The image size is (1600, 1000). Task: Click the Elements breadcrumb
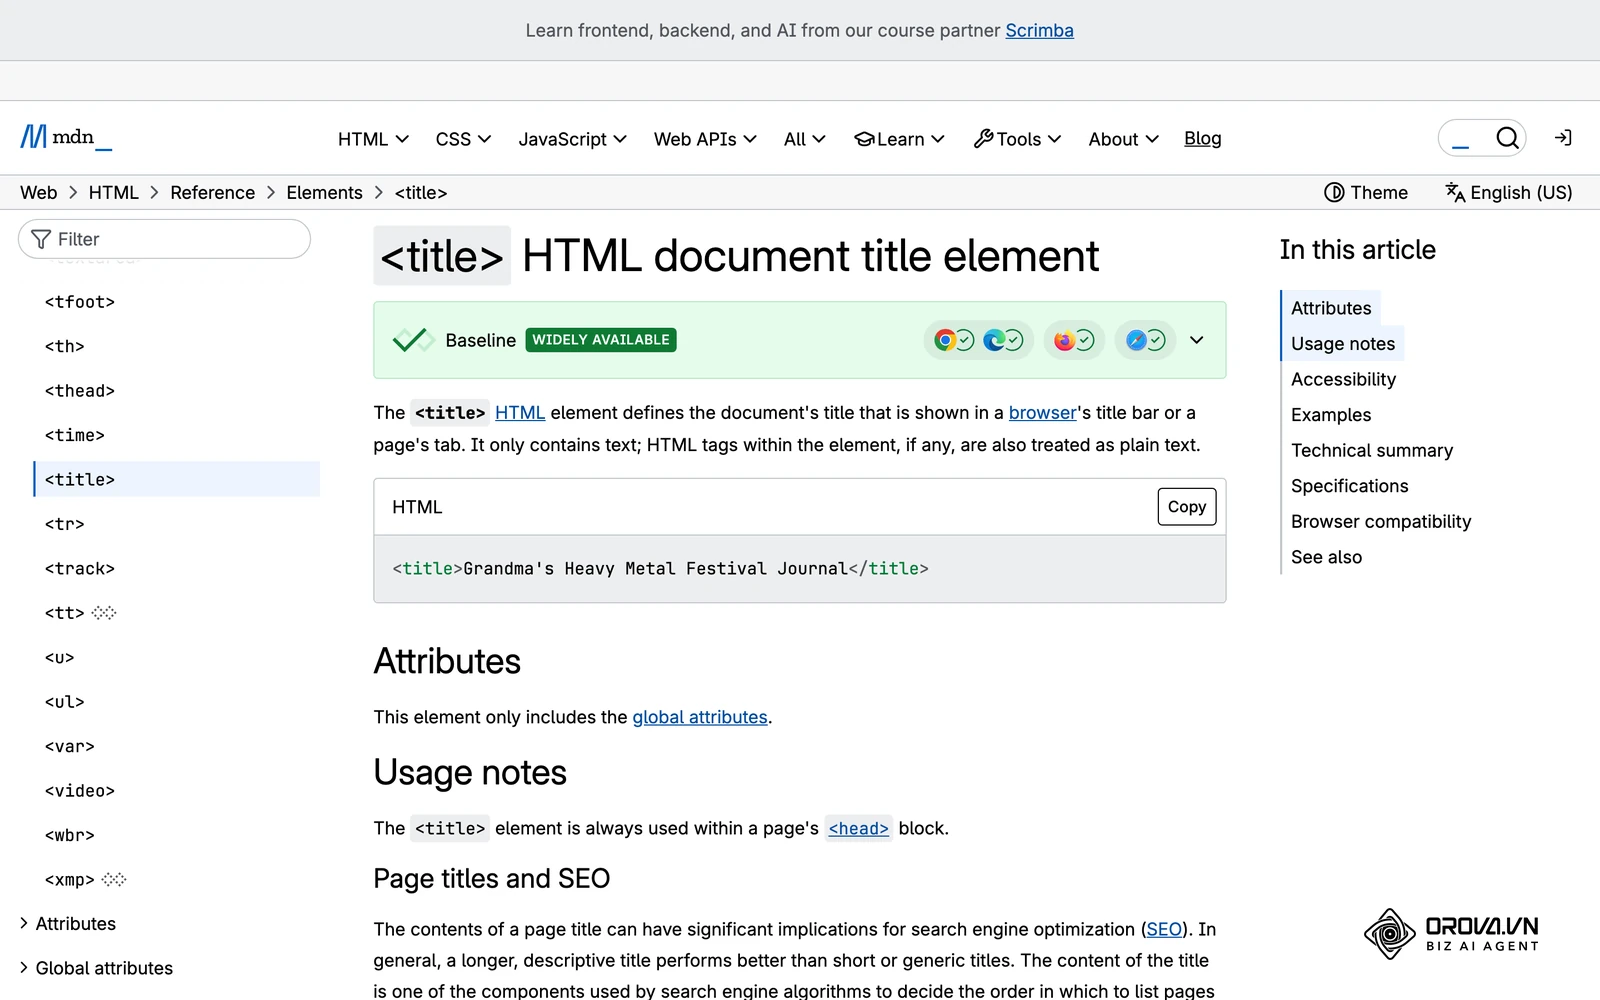tap(324, 193)
